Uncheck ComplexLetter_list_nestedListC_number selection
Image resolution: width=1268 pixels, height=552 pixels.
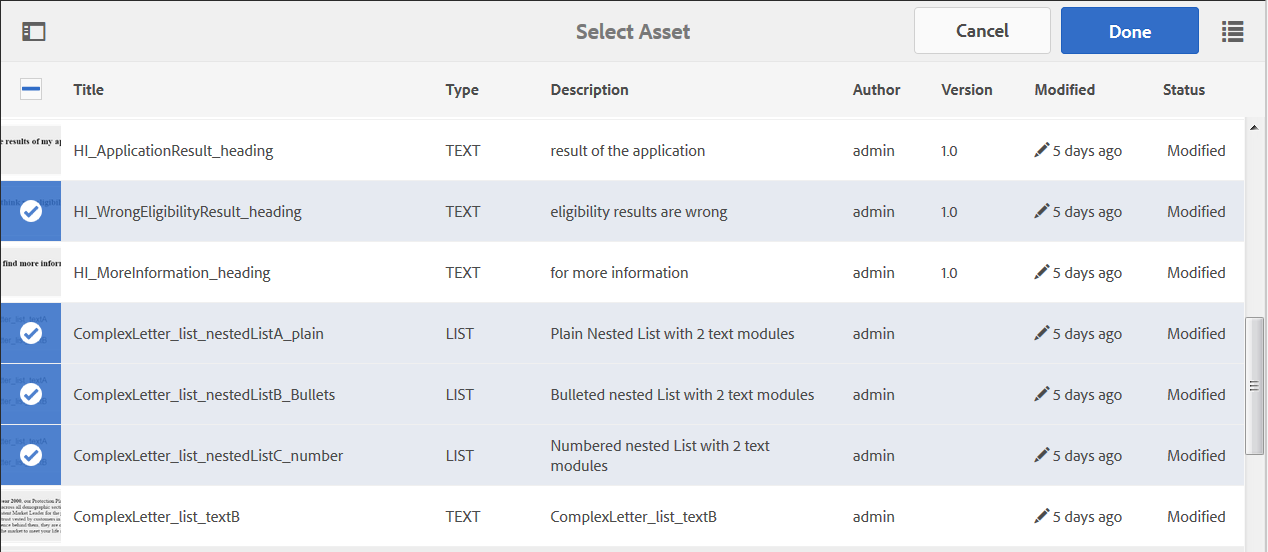coord(31,456)
